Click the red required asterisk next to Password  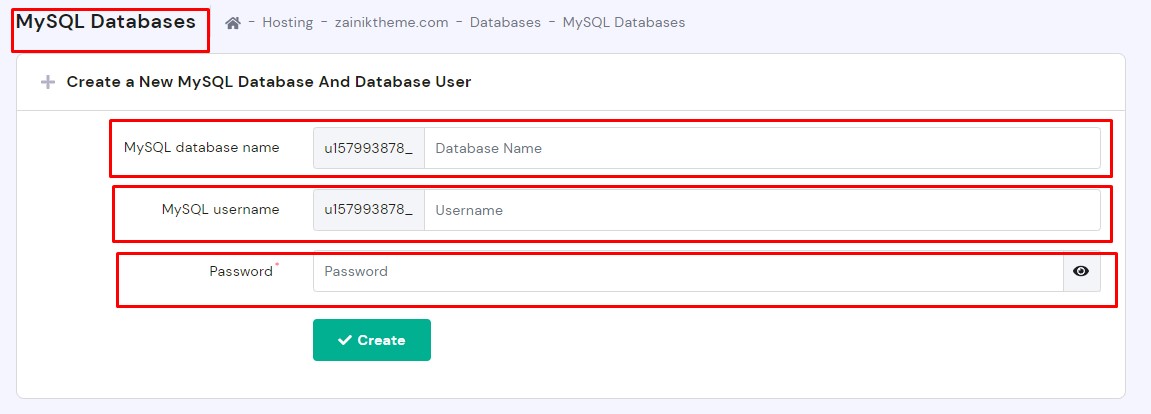coord(277,266)
